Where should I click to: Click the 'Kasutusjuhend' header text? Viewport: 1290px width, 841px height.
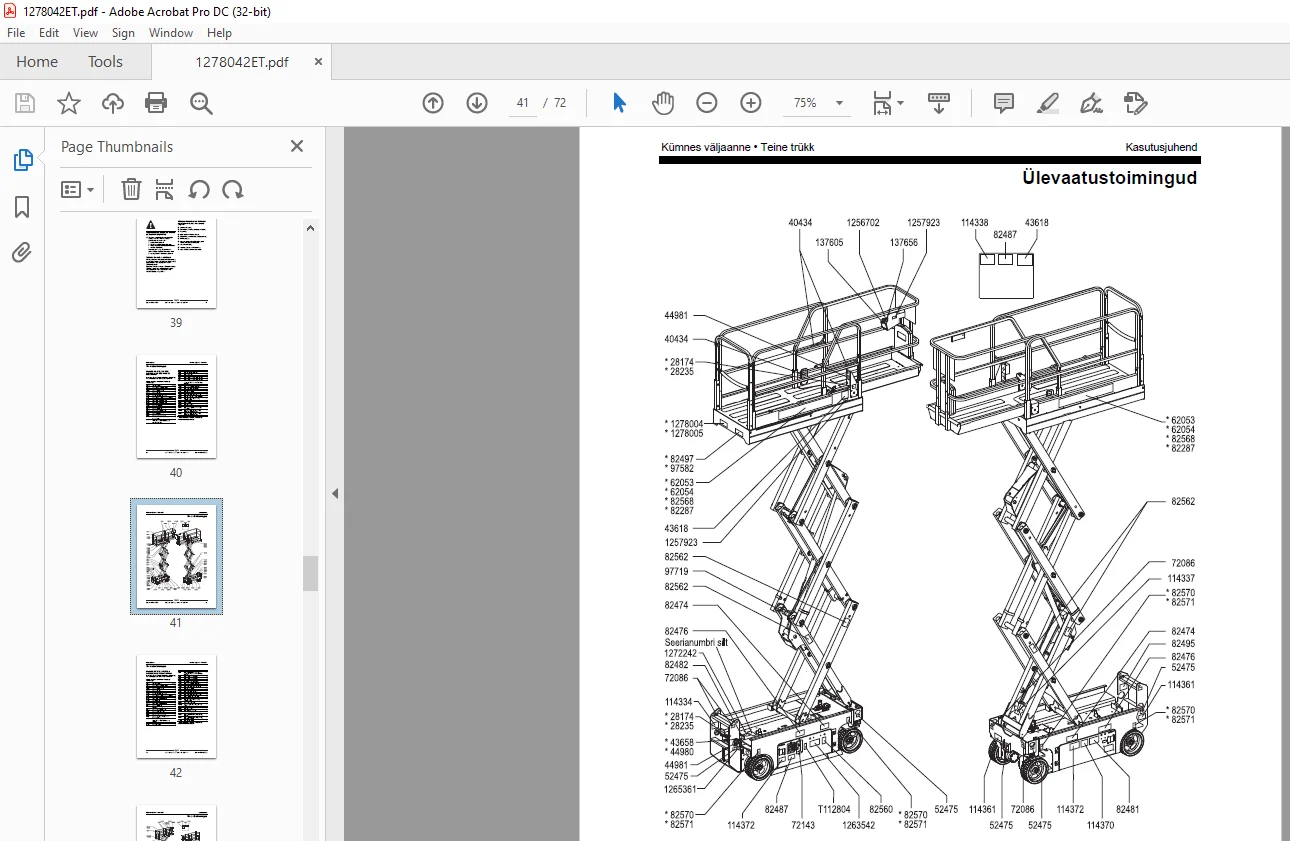pos(1161,147)
